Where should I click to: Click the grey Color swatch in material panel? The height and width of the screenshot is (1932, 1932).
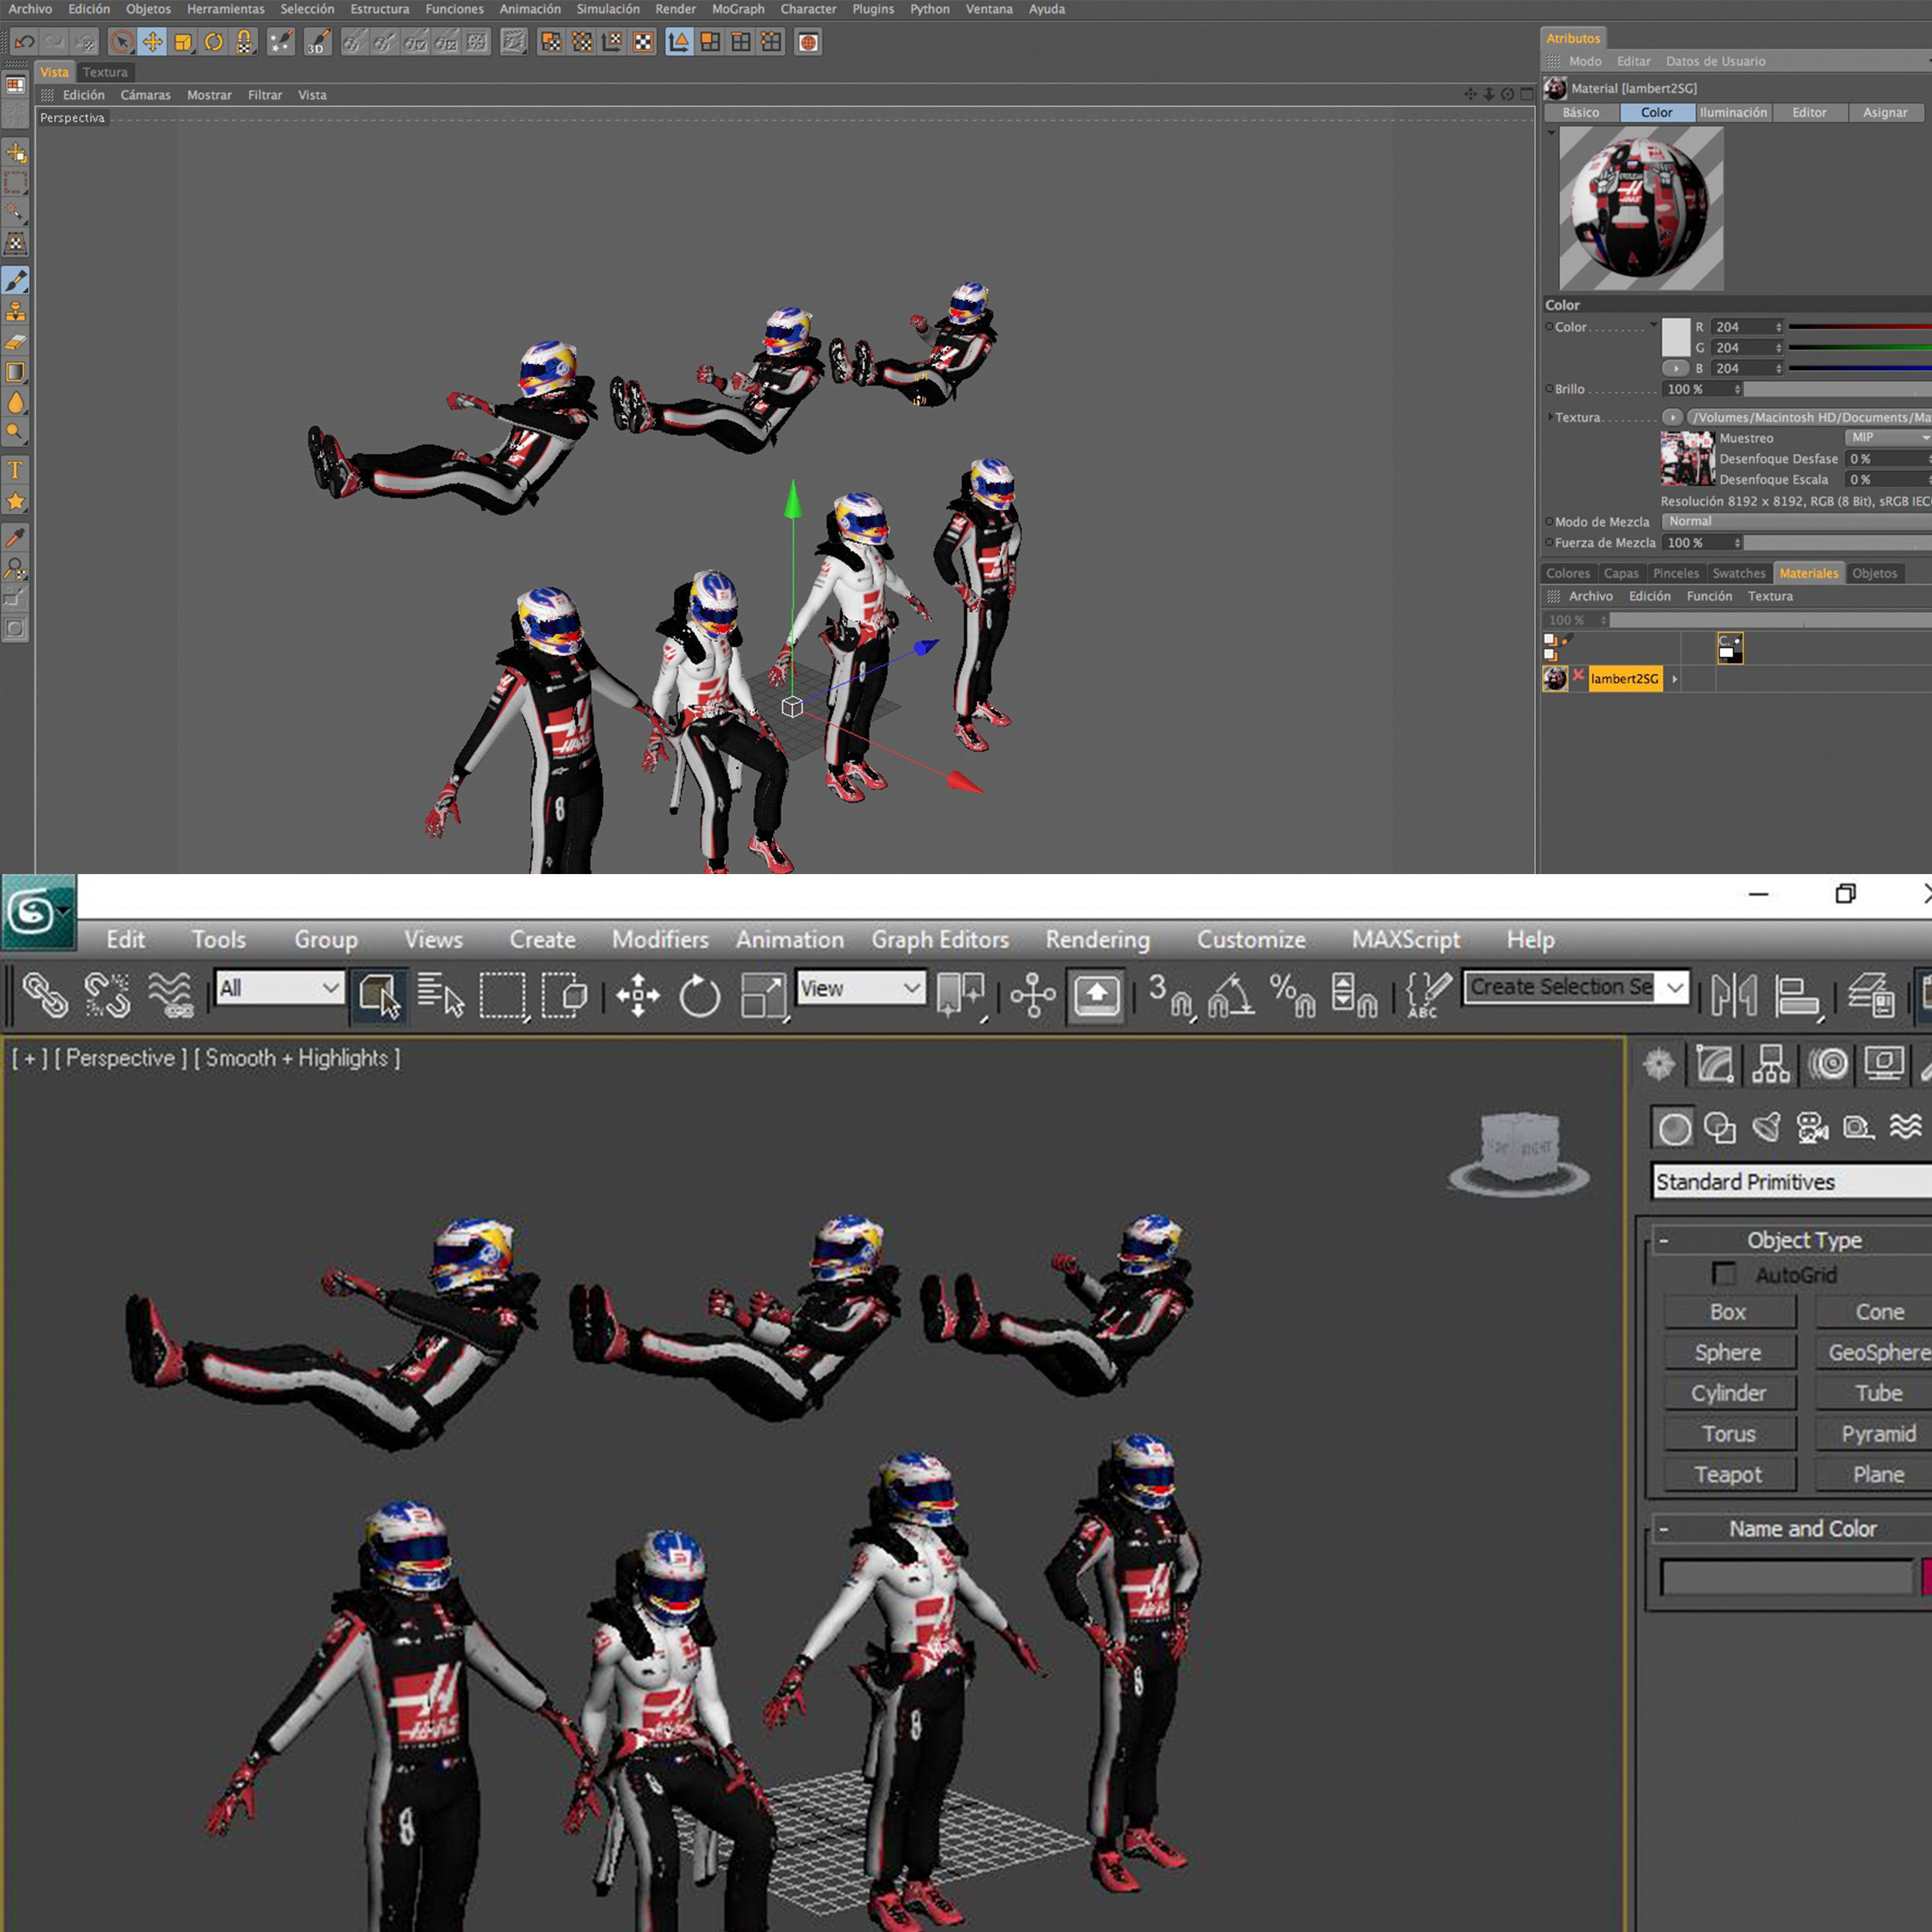point(1676,338)
